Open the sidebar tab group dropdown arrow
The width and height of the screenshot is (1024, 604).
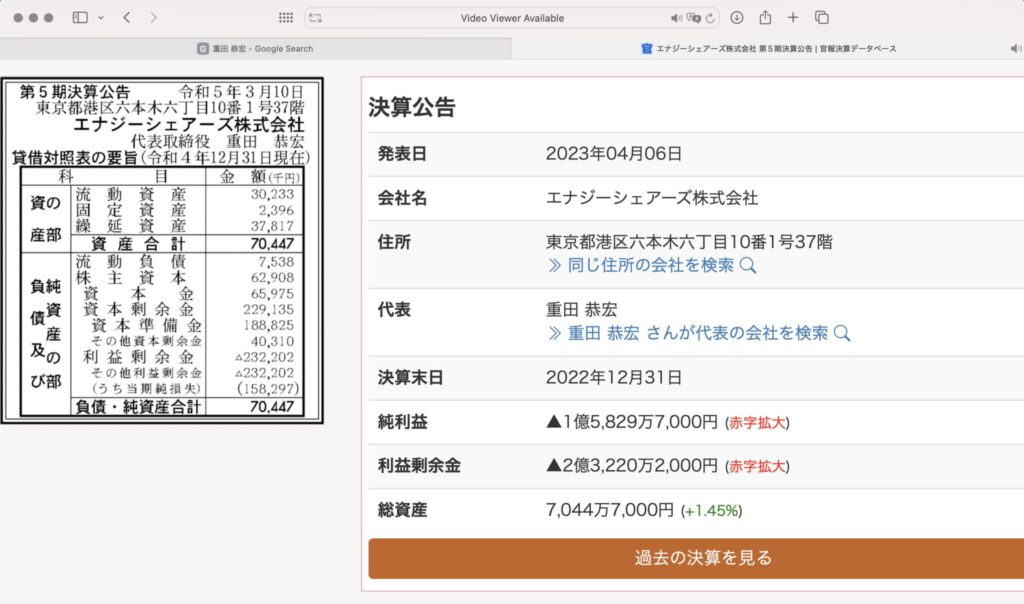tap(101, 18)
